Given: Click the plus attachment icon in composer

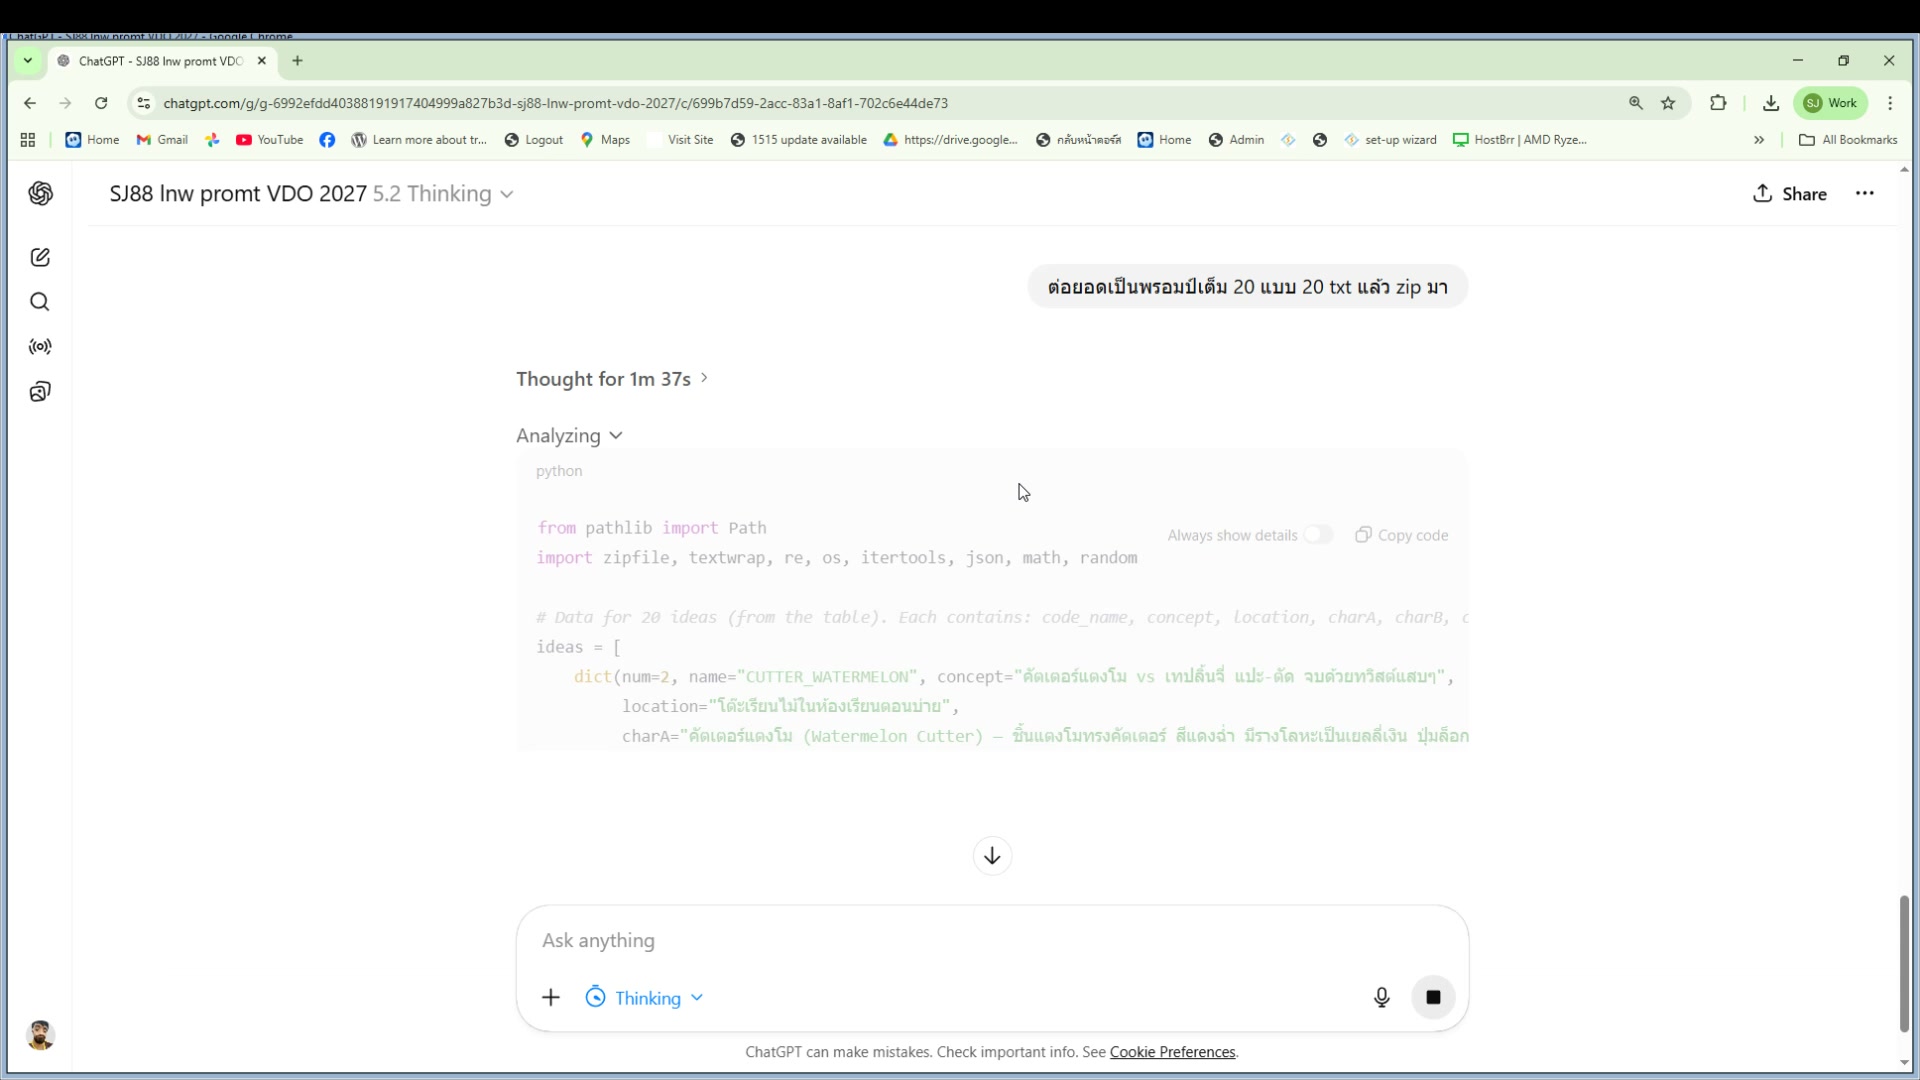Looking at the screenshot, I should [551, 997].
